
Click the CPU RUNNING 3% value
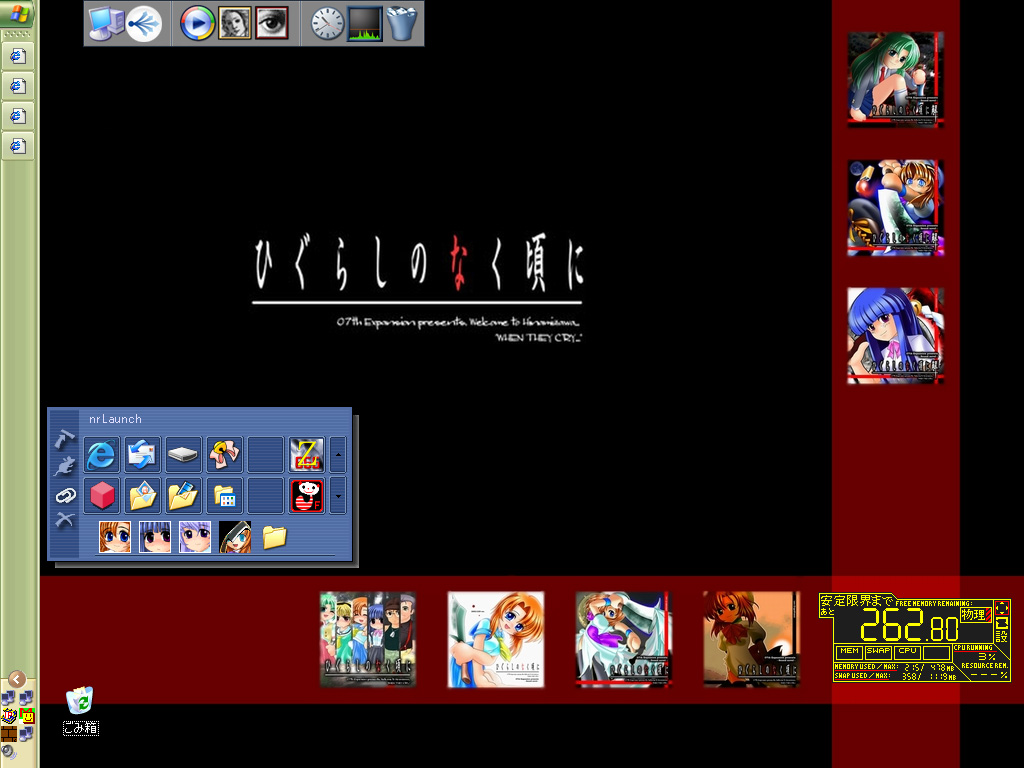point(987,656)
